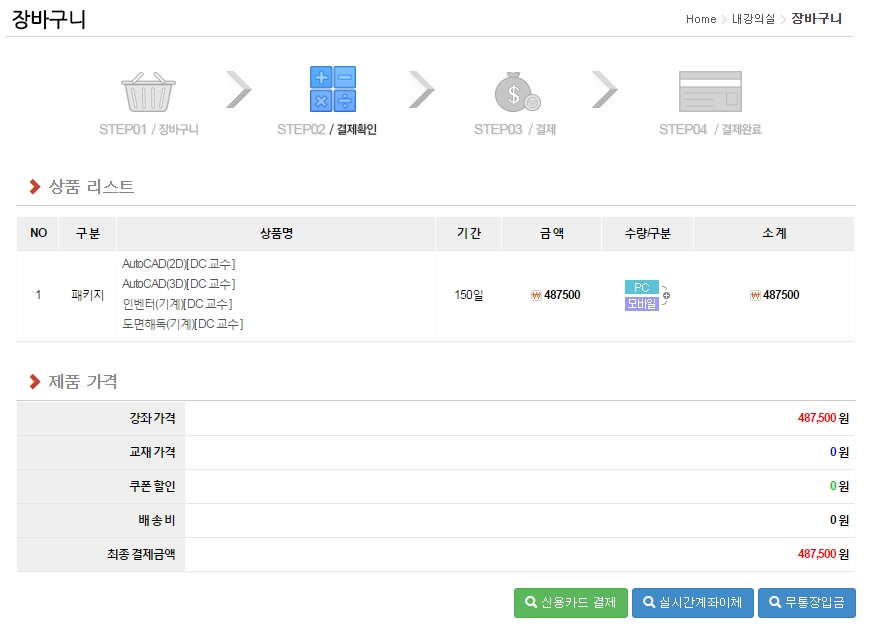Select the 모바일 badge
Viewport: 870px width, 637px height.
point(641,303)
